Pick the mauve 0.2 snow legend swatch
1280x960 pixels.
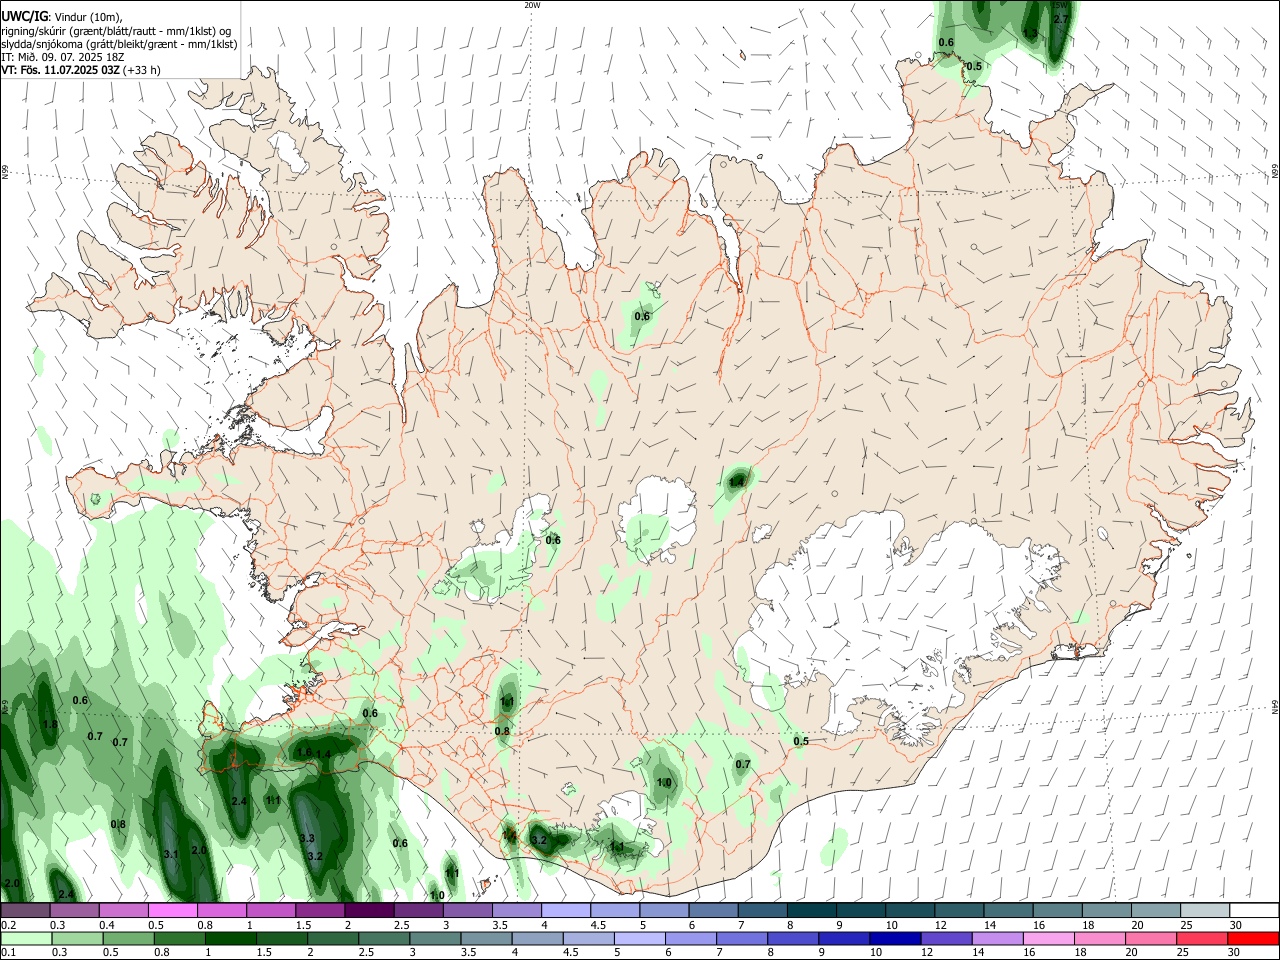(x=25, y=910)
